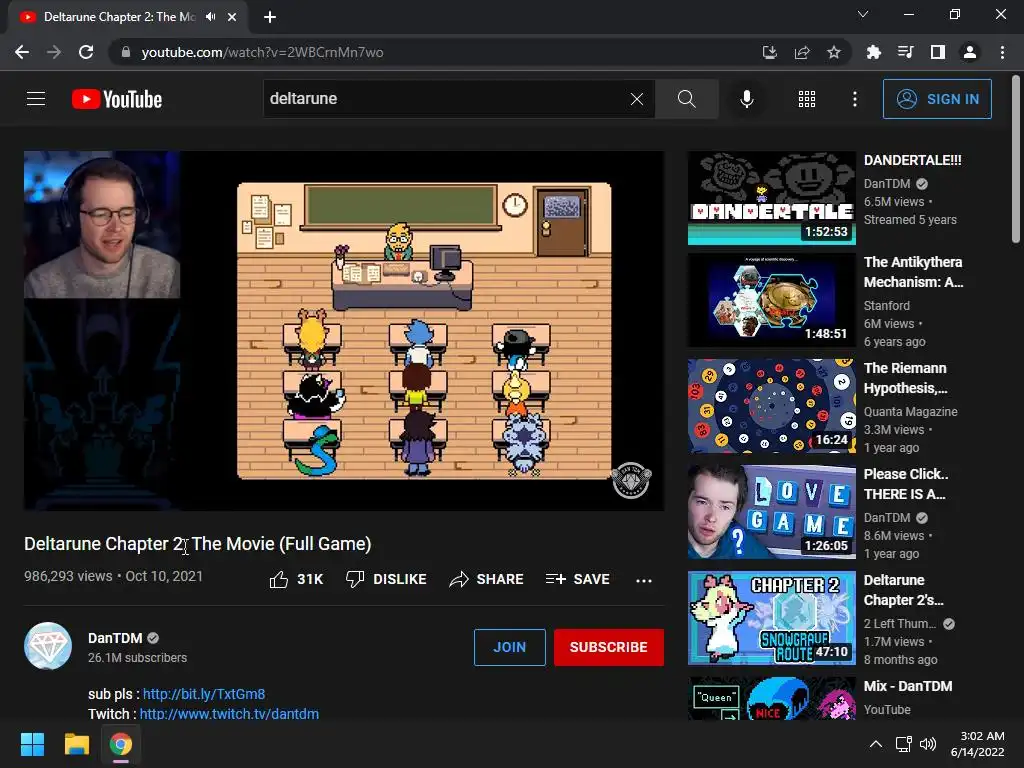
Task: Go forward with browser forward arrow
Action: coord(54,52)
